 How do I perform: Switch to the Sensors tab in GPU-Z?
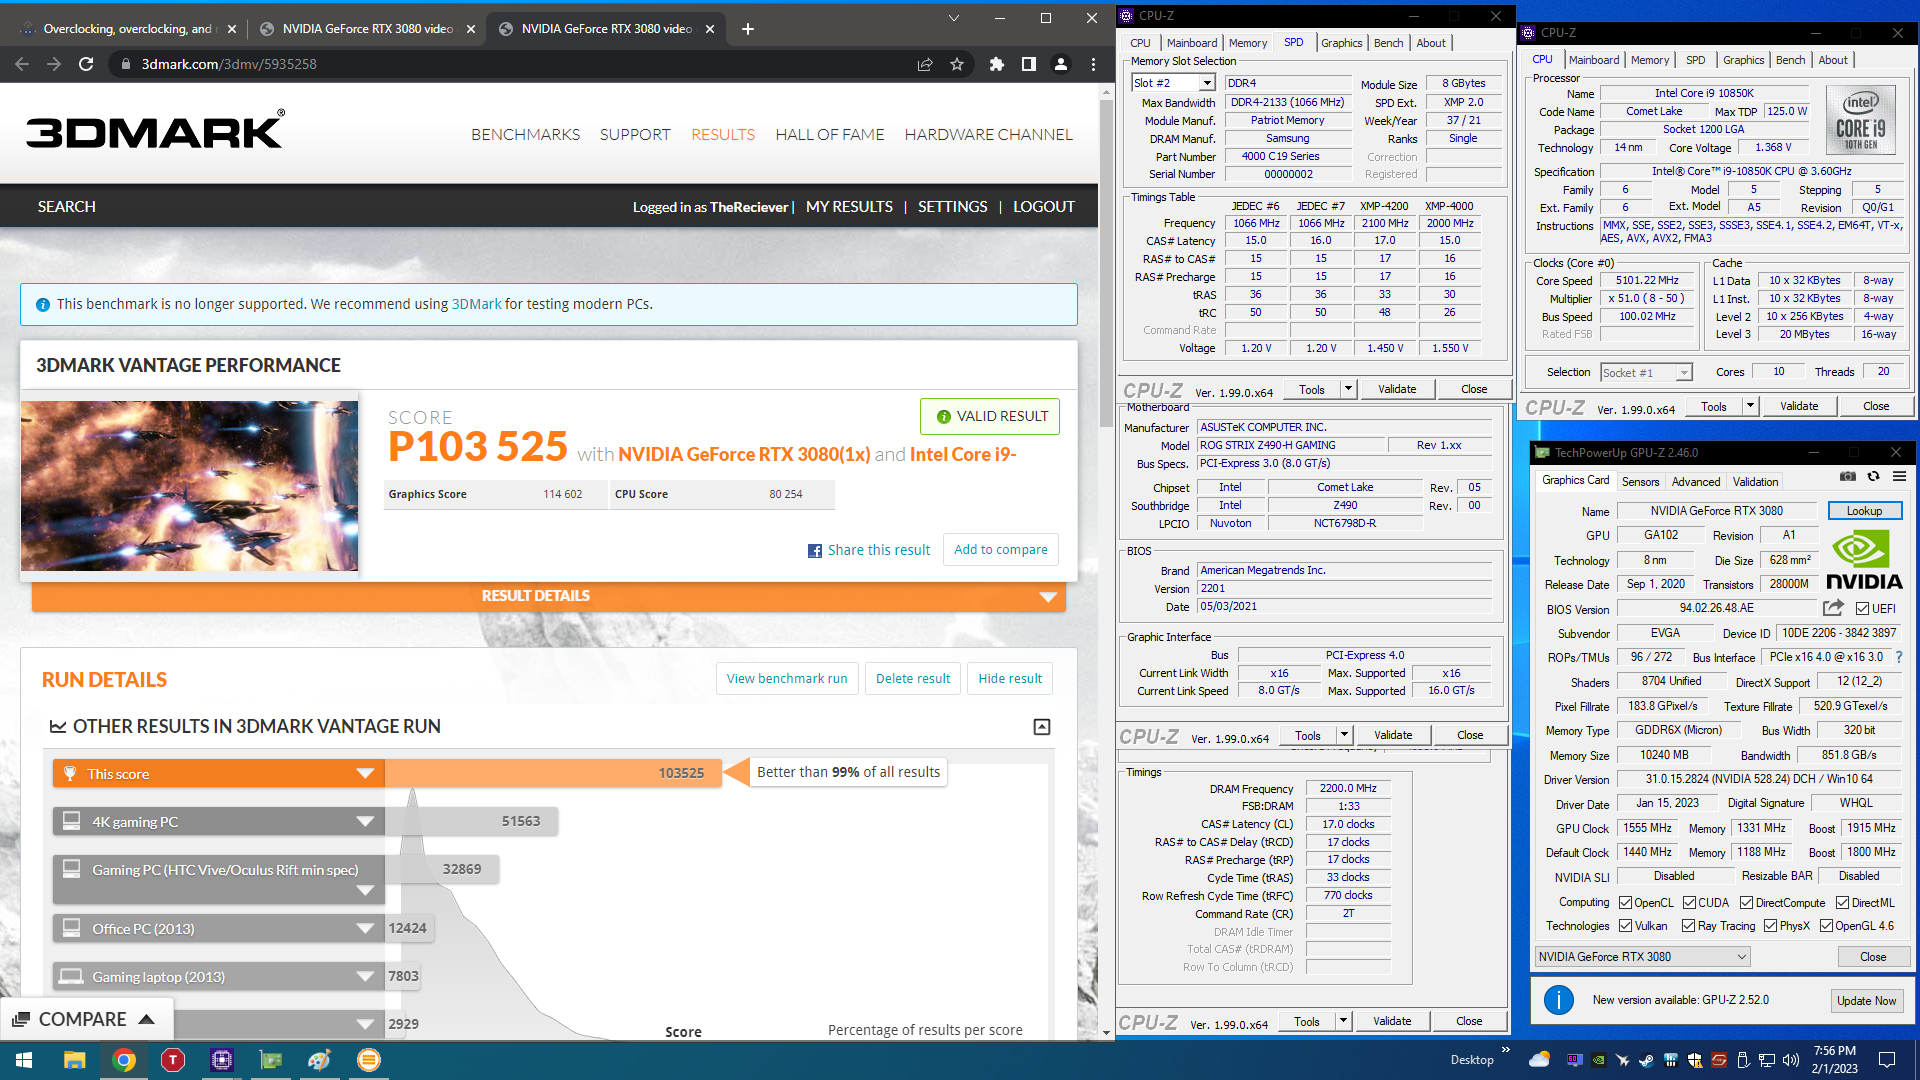(1640, 482)
